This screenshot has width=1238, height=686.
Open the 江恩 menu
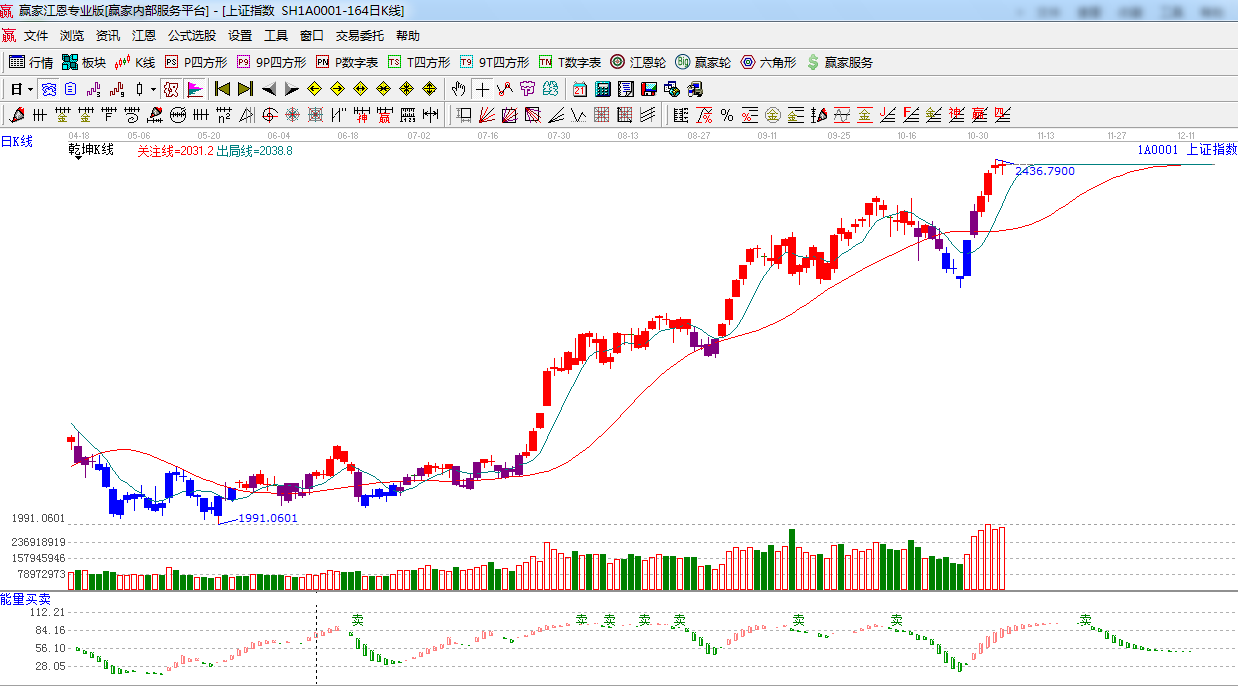(x=144, y=35)
